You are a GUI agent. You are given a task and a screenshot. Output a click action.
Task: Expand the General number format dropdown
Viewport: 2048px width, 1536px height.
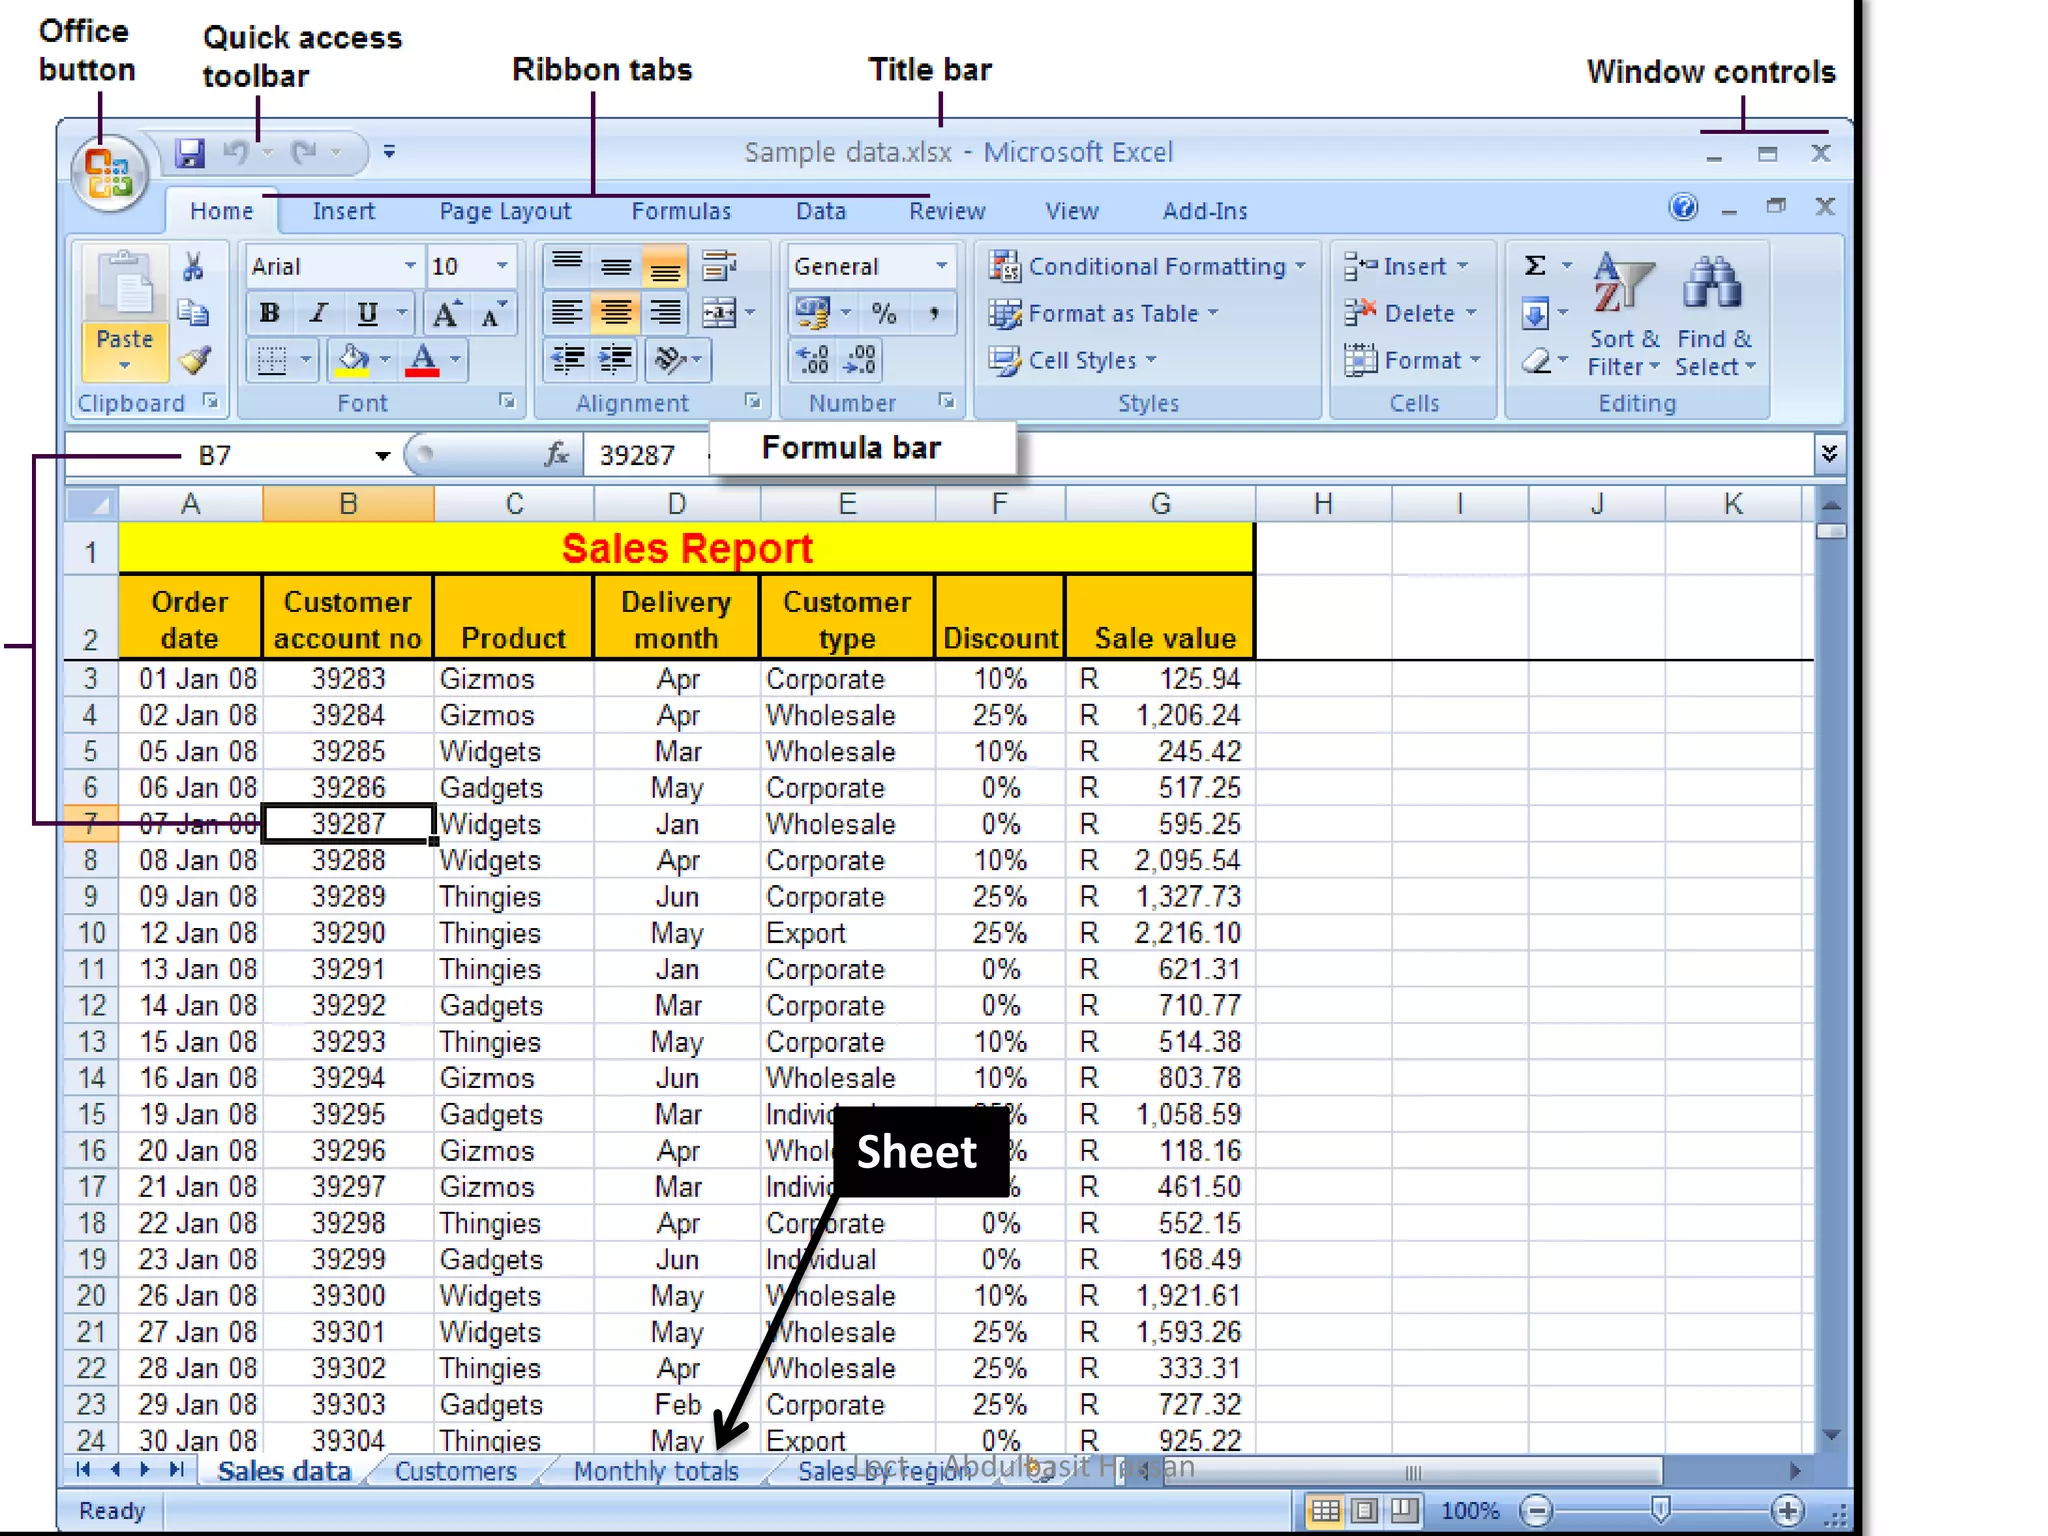pos(941,266)
